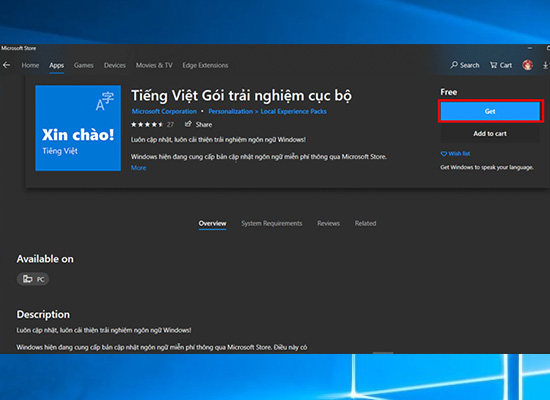Share this language pack
The width and height of the screenshot is (550, 400).
pos(199,125)
